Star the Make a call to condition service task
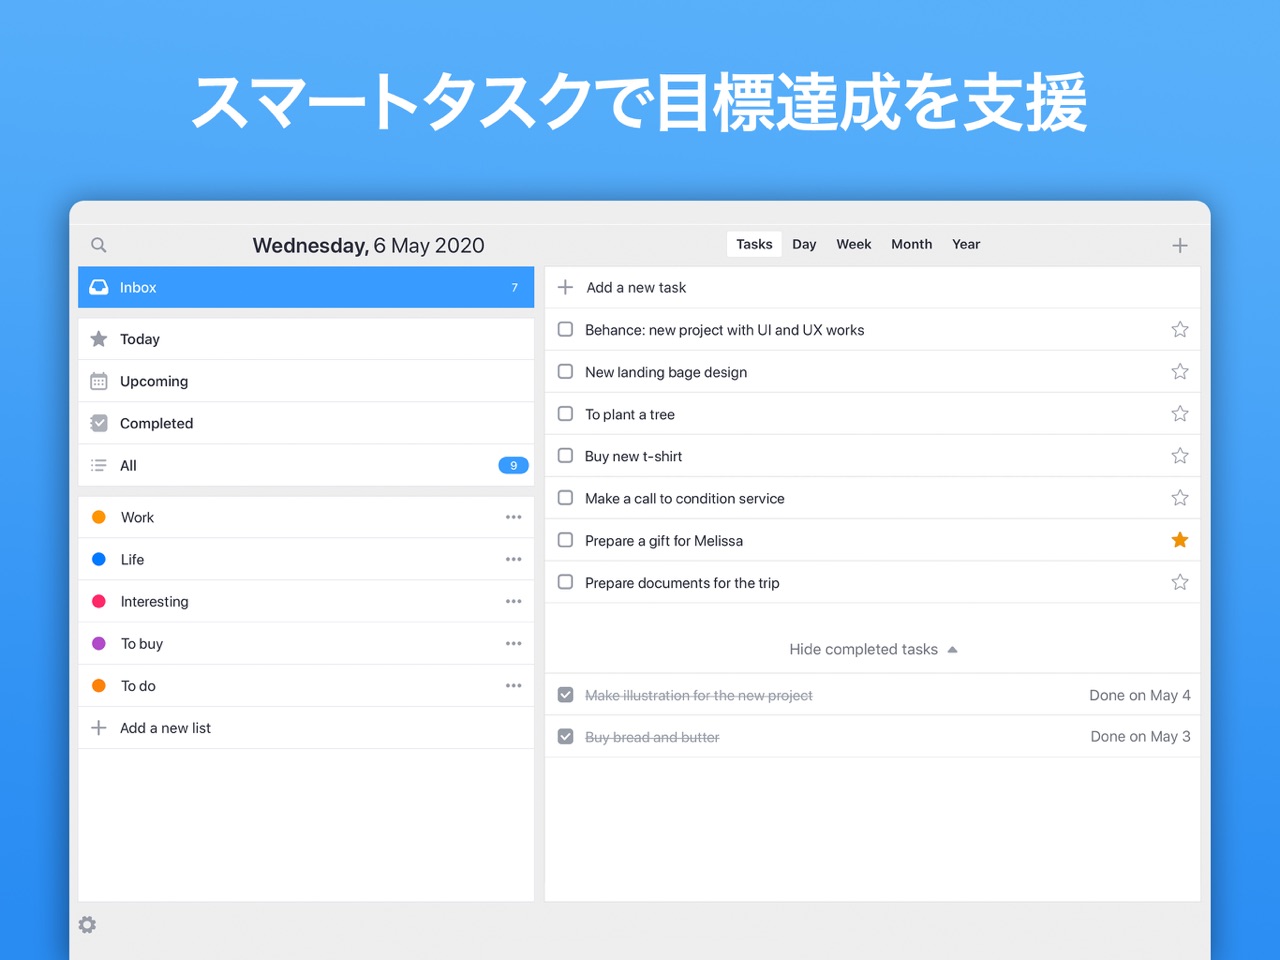Viewport: 1280px width, 960px height. pos(1180,498)
